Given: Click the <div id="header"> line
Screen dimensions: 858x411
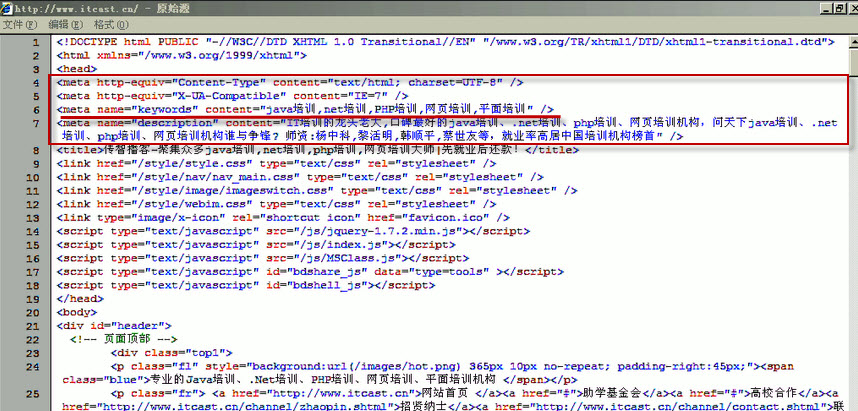Looking at the screenshot, I should [x=114, y=326].
